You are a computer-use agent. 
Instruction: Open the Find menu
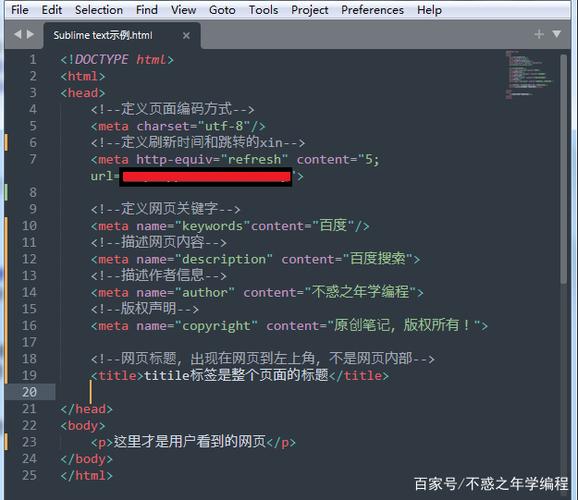coord(147,10)
